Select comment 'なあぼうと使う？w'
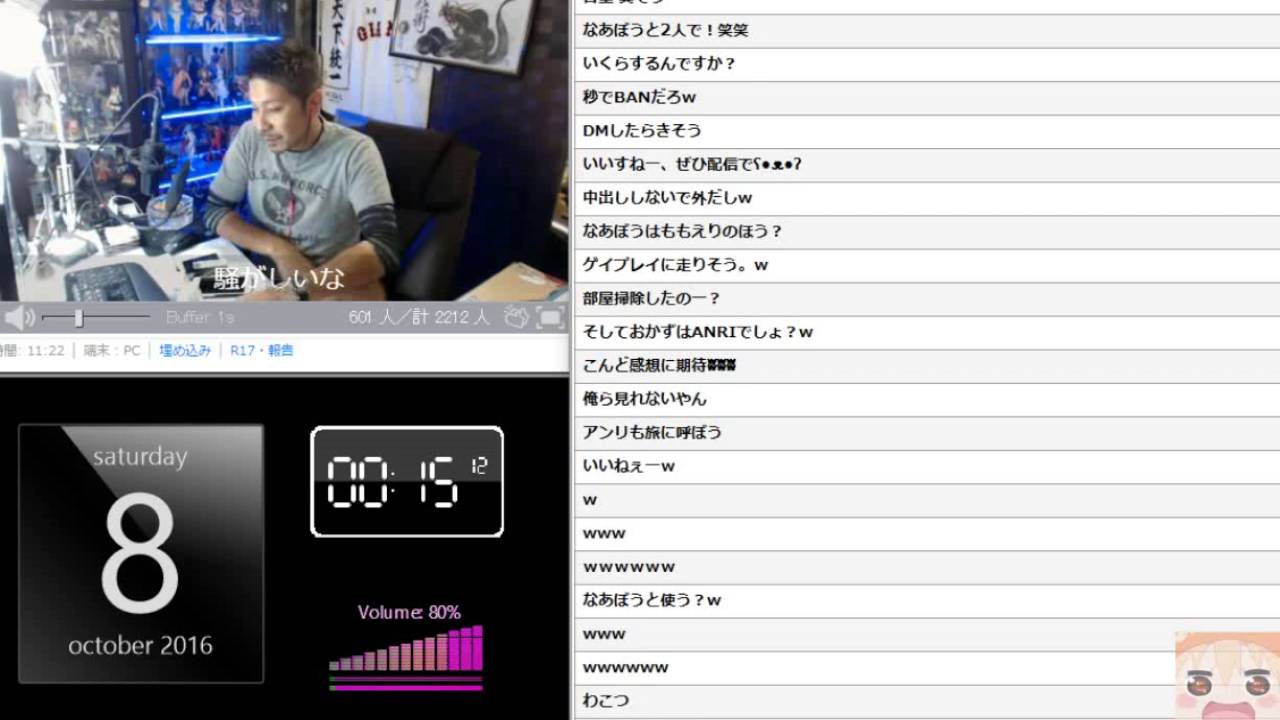1280x720 pixels. [x=651, y=601]
